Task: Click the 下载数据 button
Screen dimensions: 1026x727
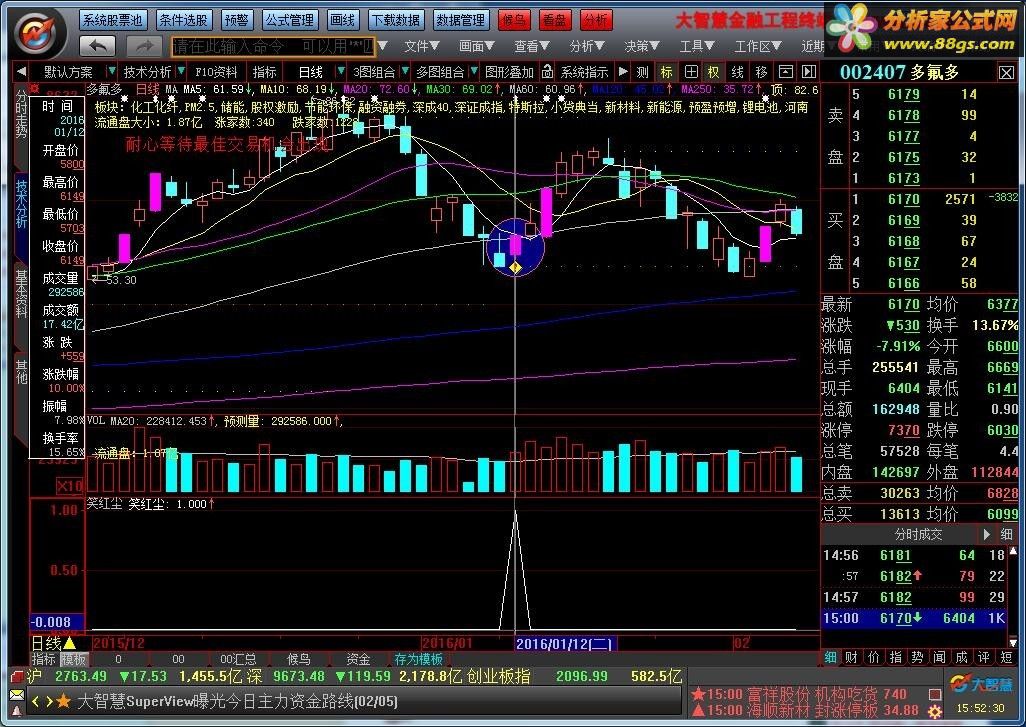Action: click(x=395, y=20)
